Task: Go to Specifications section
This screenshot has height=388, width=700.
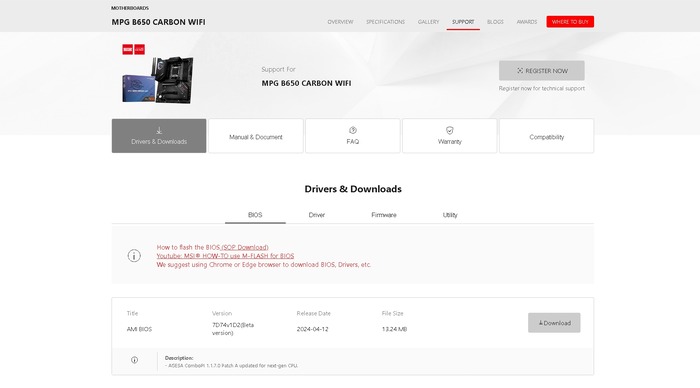Action: (385, 22)
